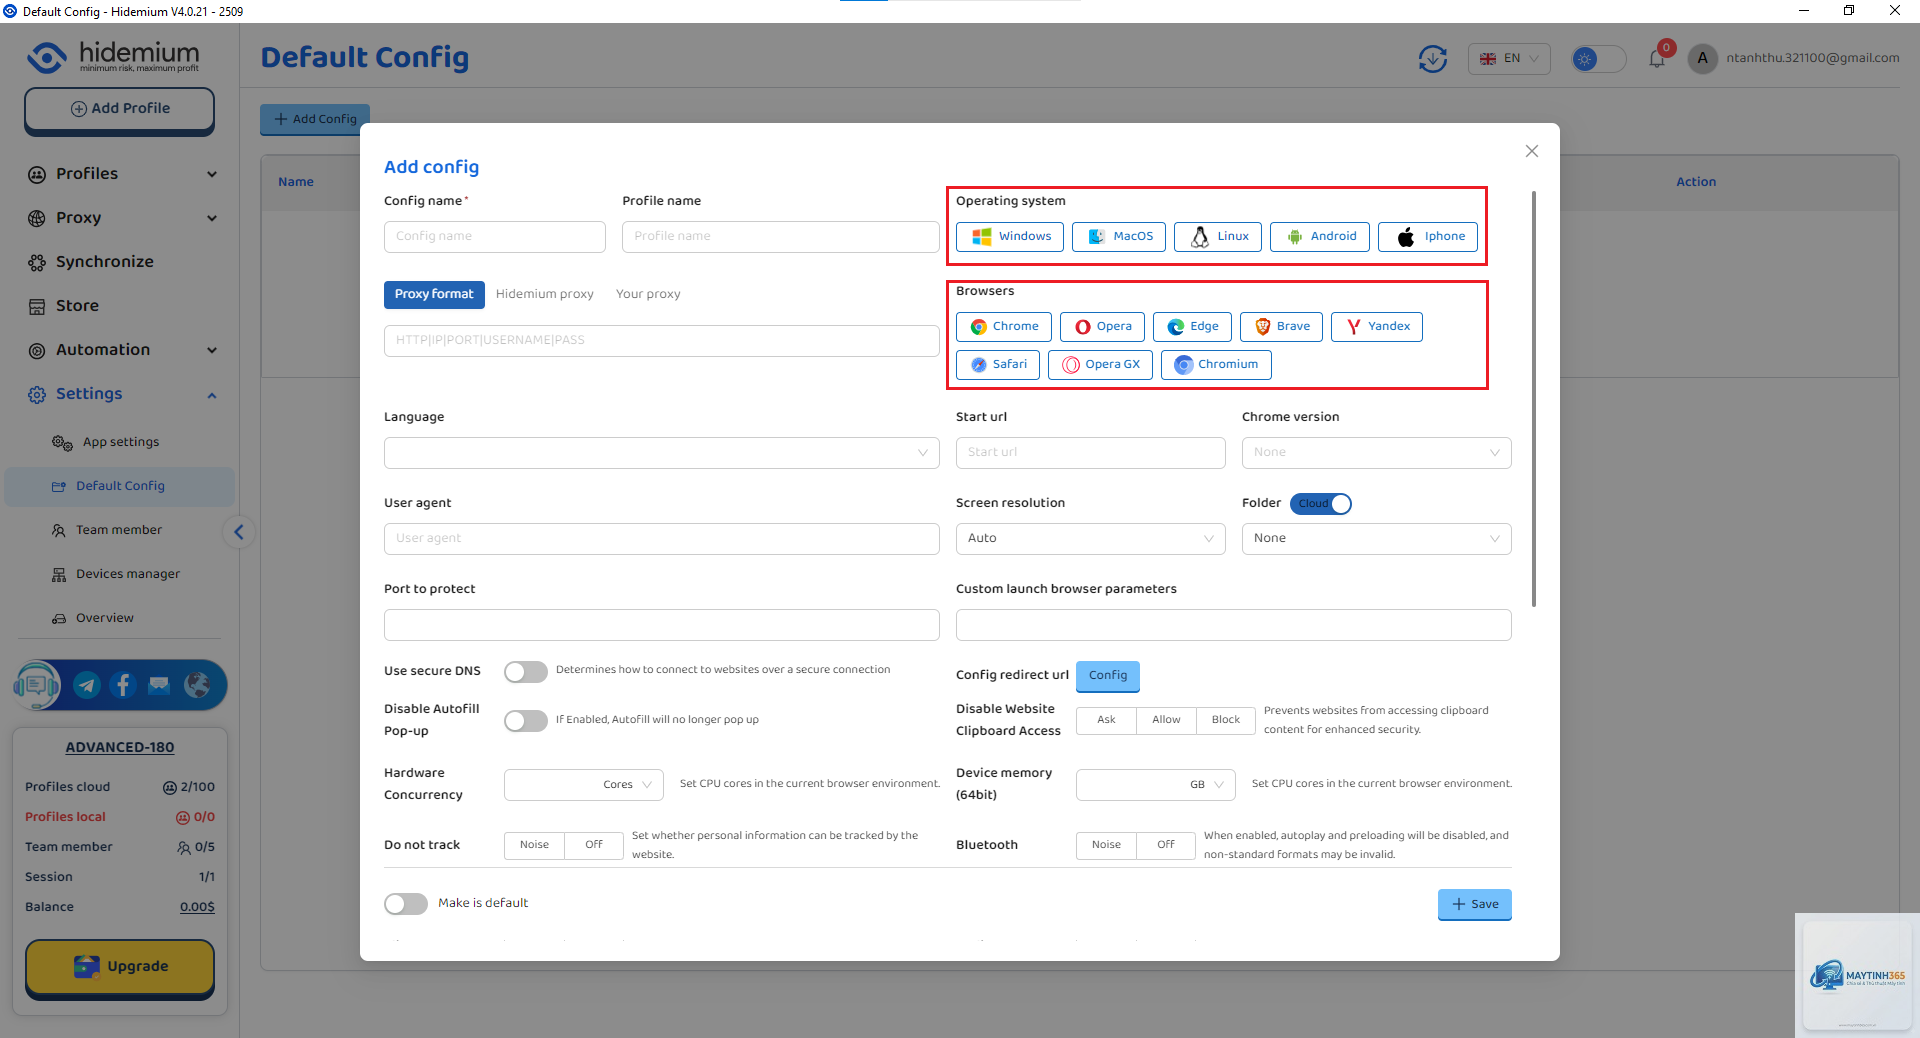Choose the Opera browser

(x=1102, y=327)
